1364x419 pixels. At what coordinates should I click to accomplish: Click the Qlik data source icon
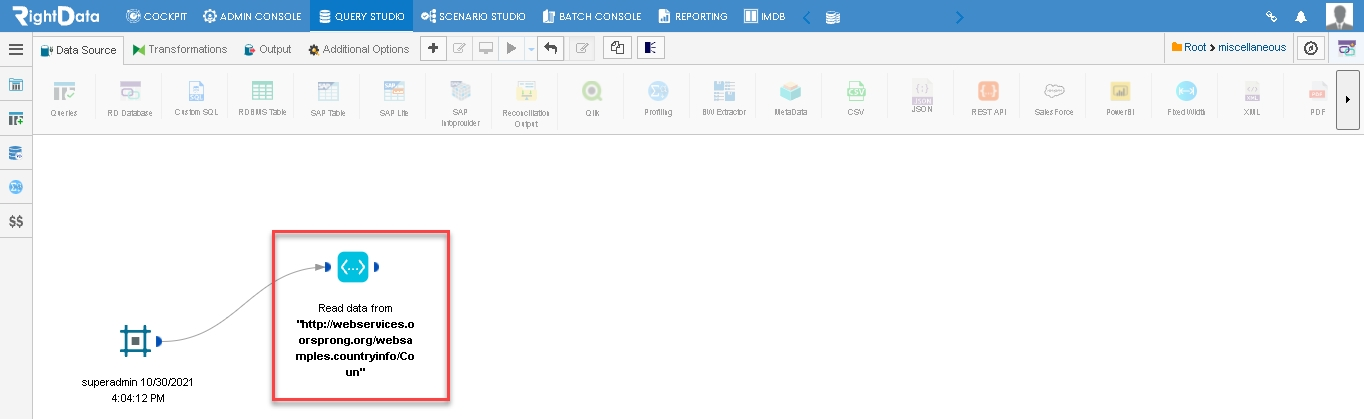[x=592, y=92]
